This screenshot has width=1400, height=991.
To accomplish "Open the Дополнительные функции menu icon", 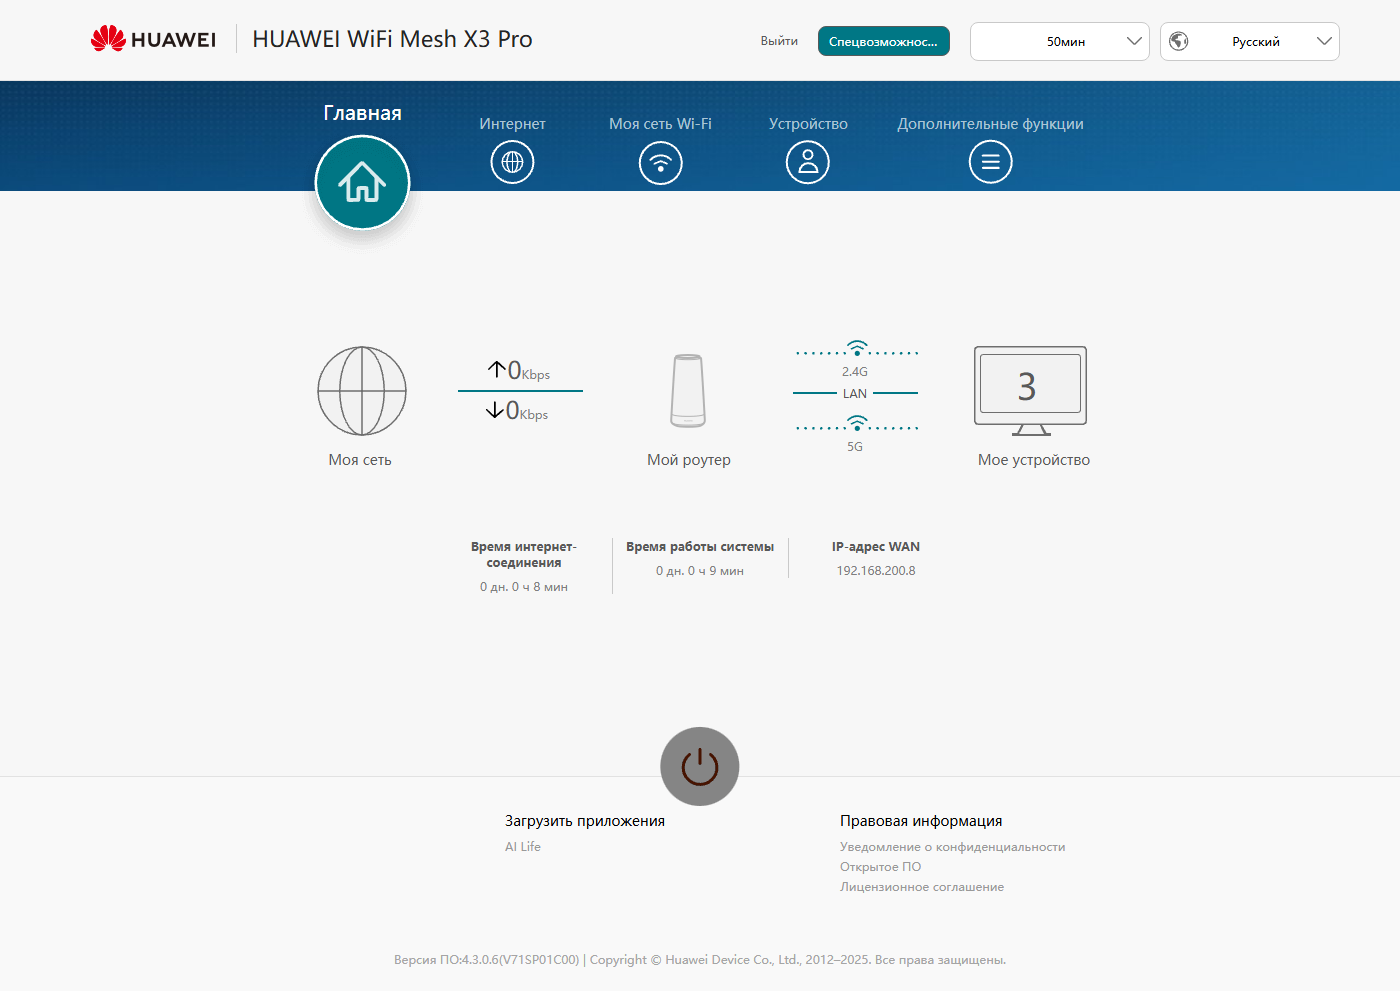I will [990, 162].
